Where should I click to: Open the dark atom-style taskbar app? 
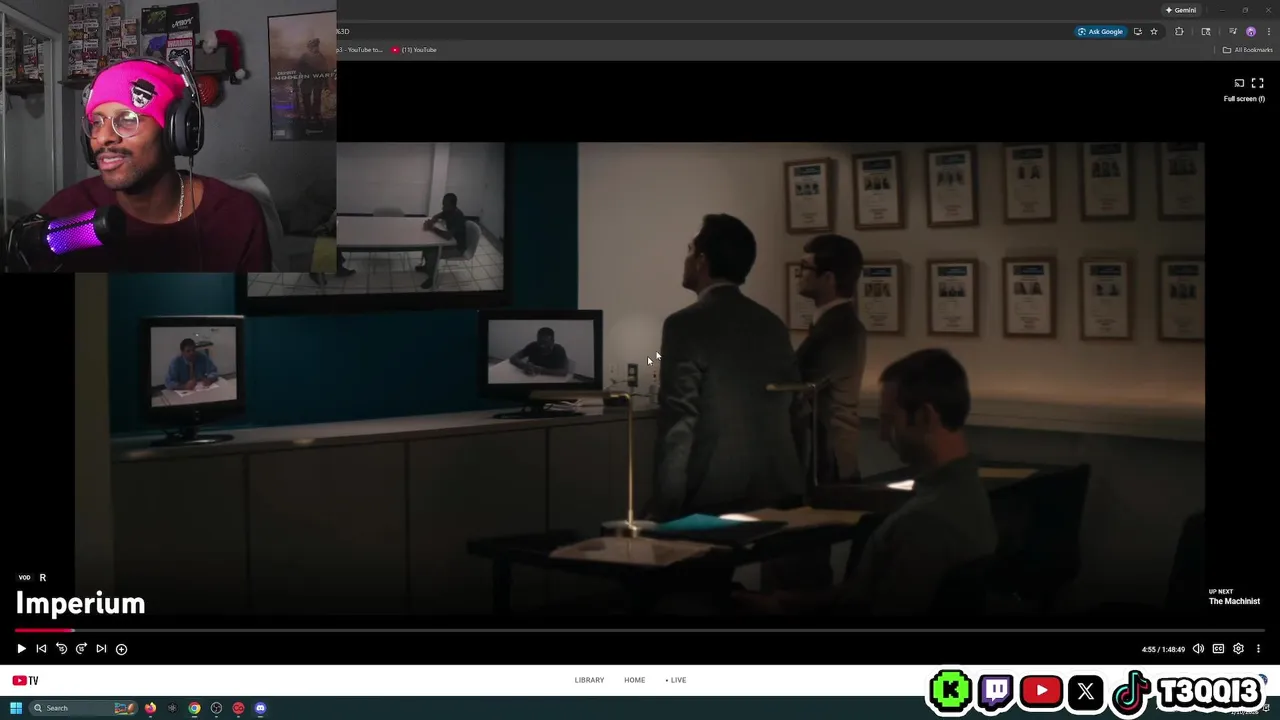pyautogui.click(x=172, y=708)
